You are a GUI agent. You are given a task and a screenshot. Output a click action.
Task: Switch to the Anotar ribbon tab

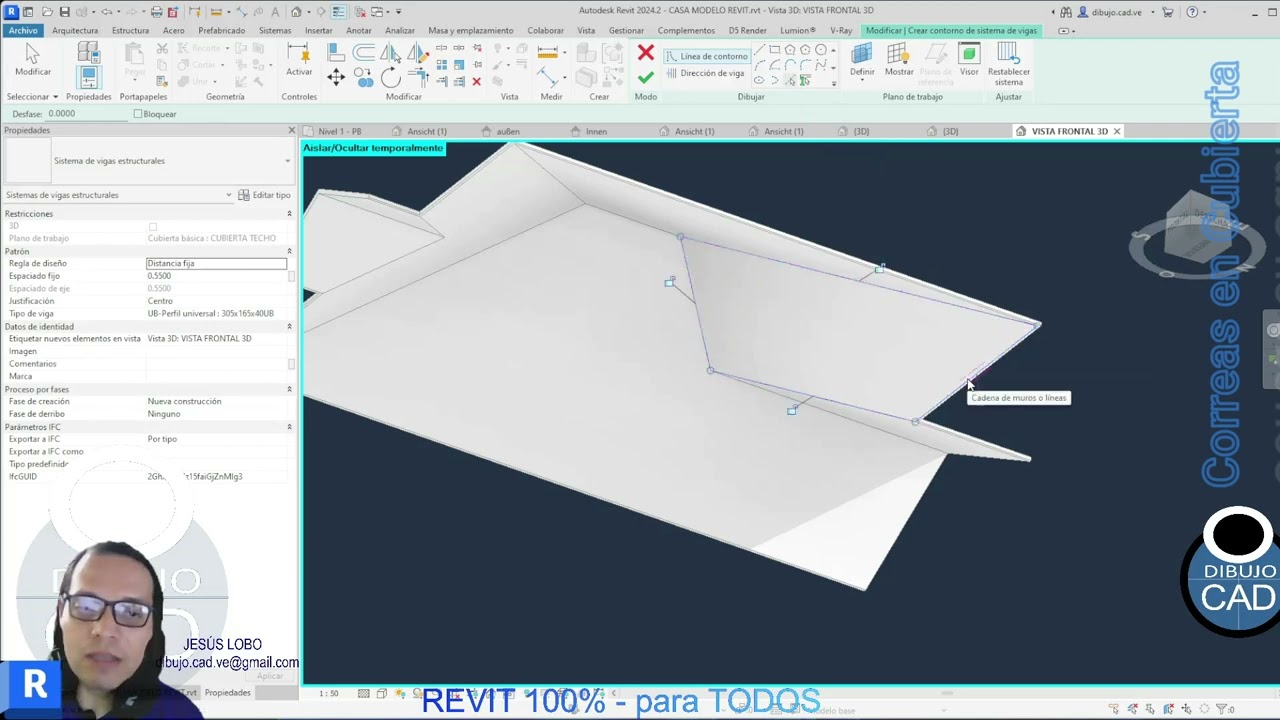tap(358, 31)
